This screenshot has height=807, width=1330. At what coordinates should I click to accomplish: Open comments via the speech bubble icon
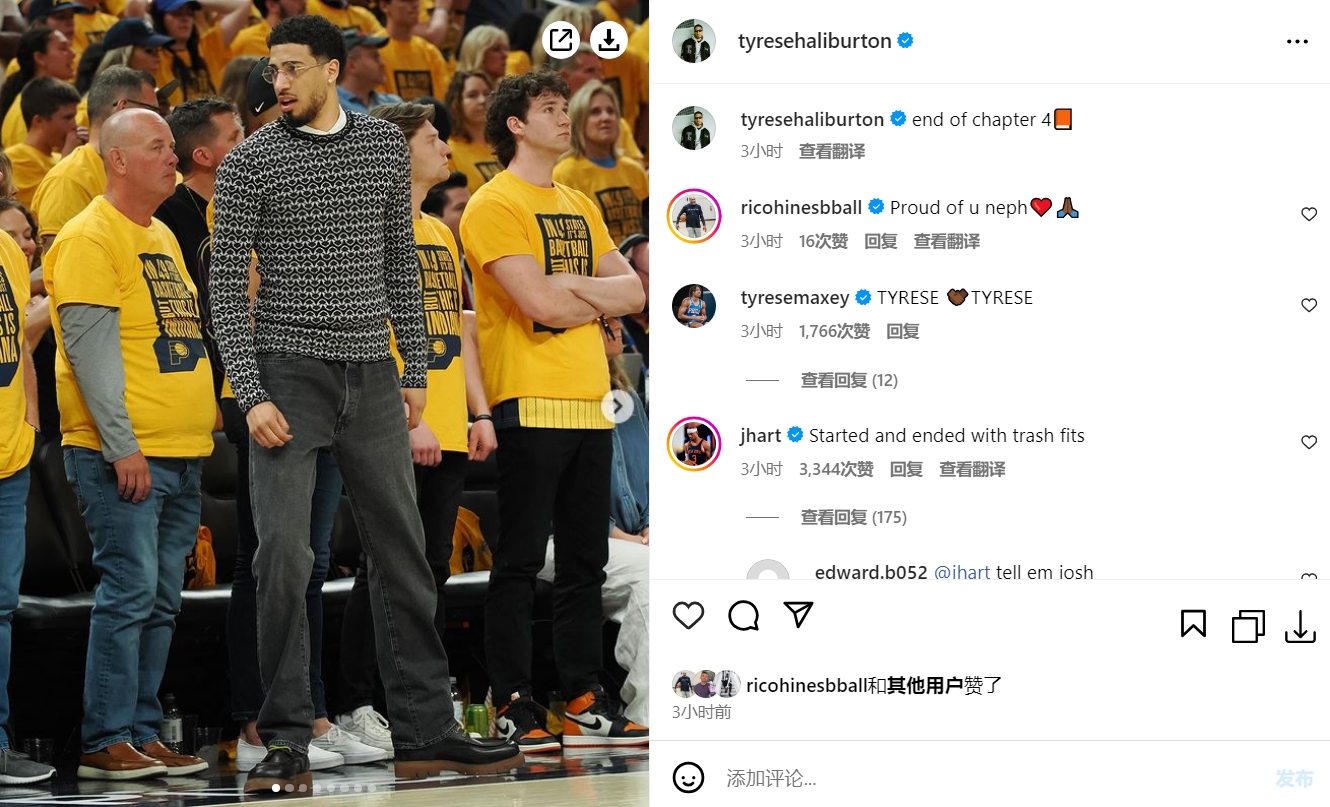[743, 615]
